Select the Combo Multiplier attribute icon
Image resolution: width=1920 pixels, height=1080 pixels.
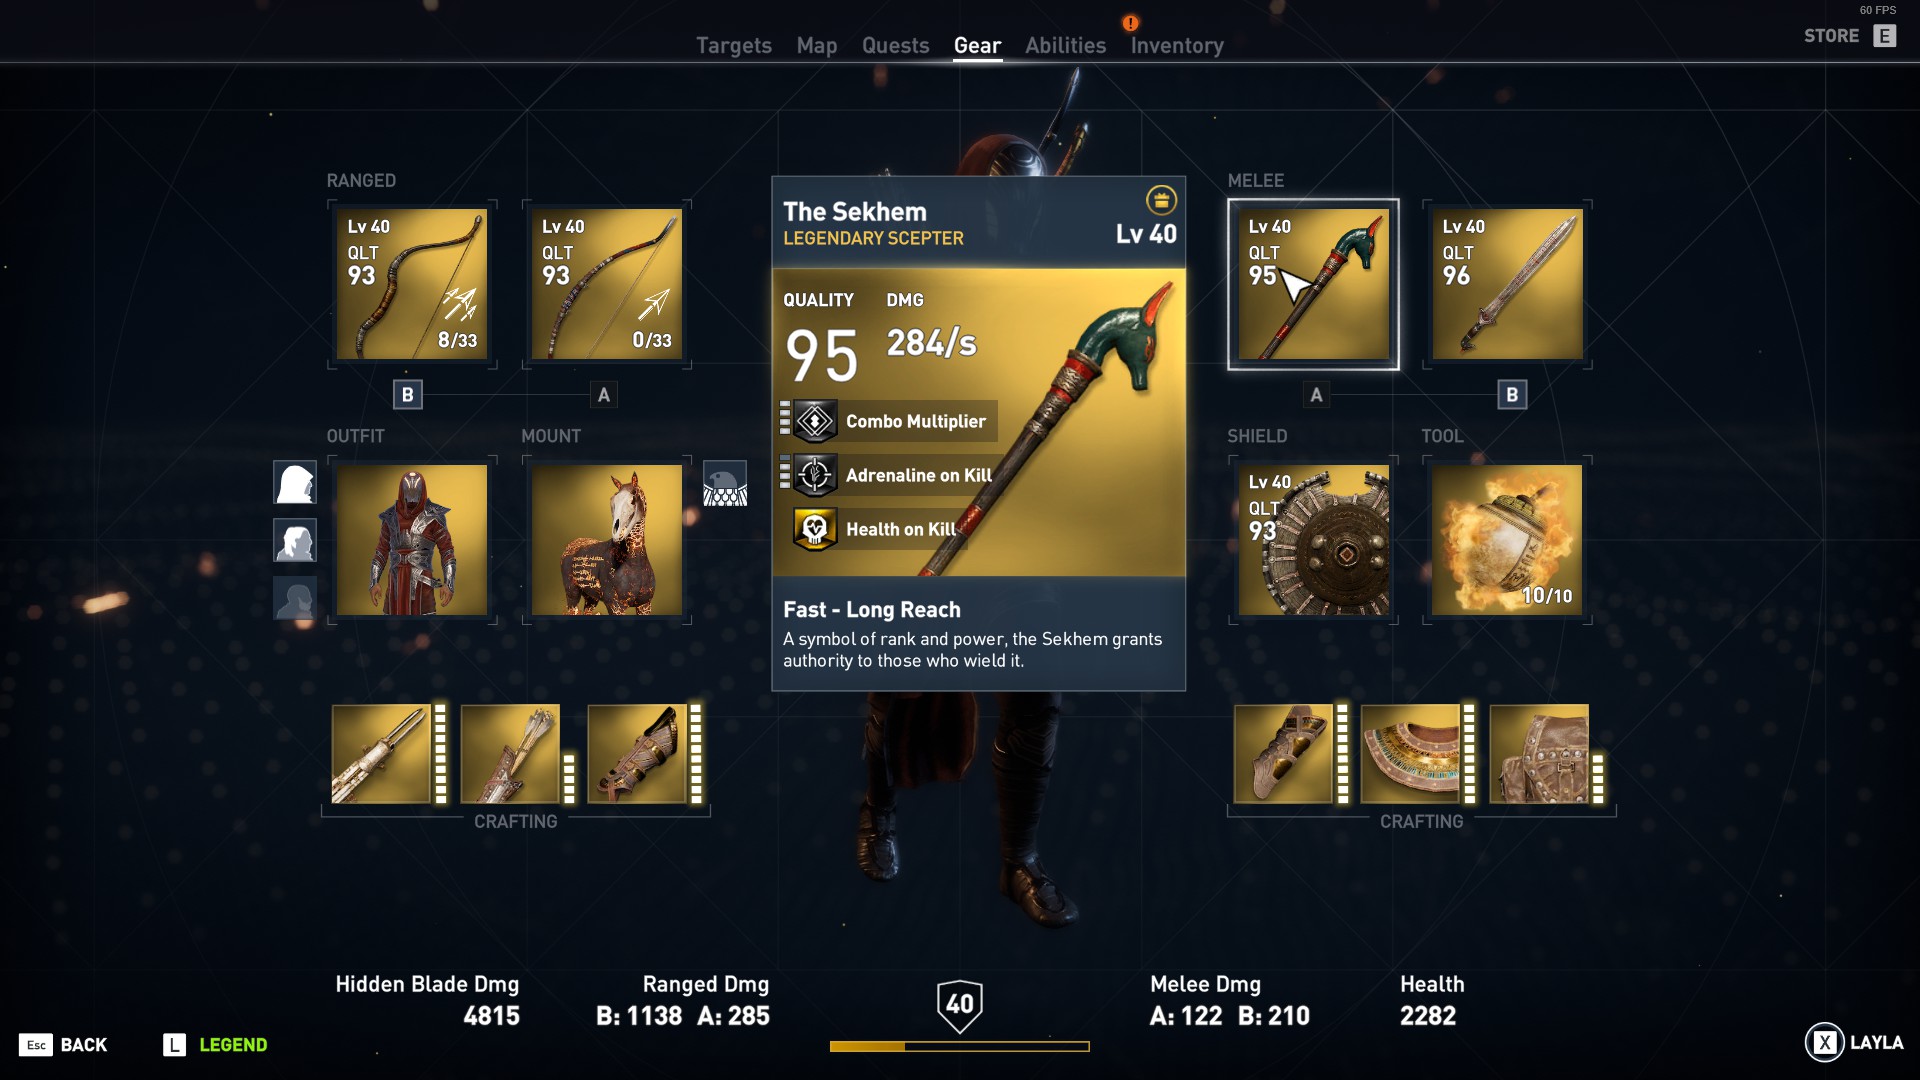click(x=815, y=421)
